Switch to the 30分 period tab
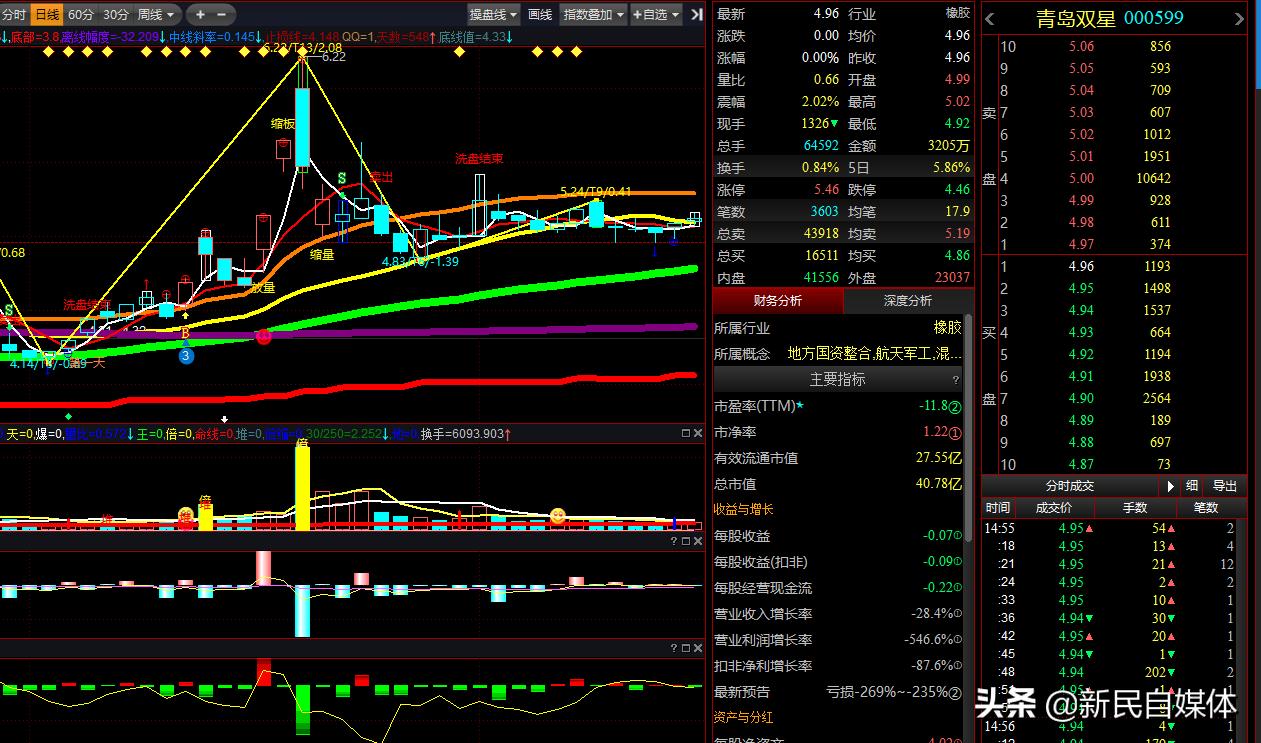The width and height of the screenshot is (1261, 743). coord(116,14)
